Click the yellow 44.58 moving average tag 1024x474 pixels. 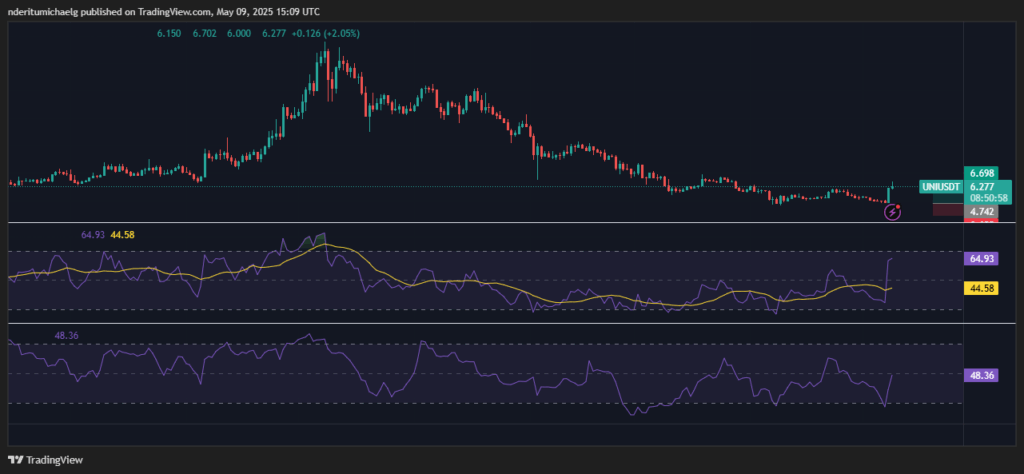point(981,288)
